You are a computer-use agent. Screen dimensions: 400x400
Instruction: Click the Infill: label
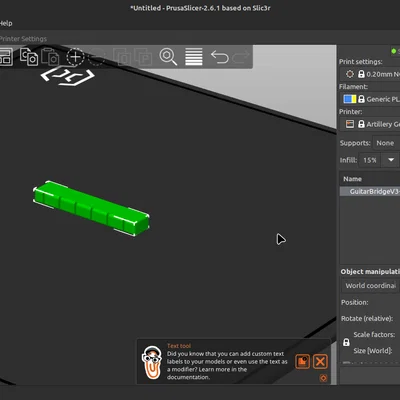coord(348,160)
